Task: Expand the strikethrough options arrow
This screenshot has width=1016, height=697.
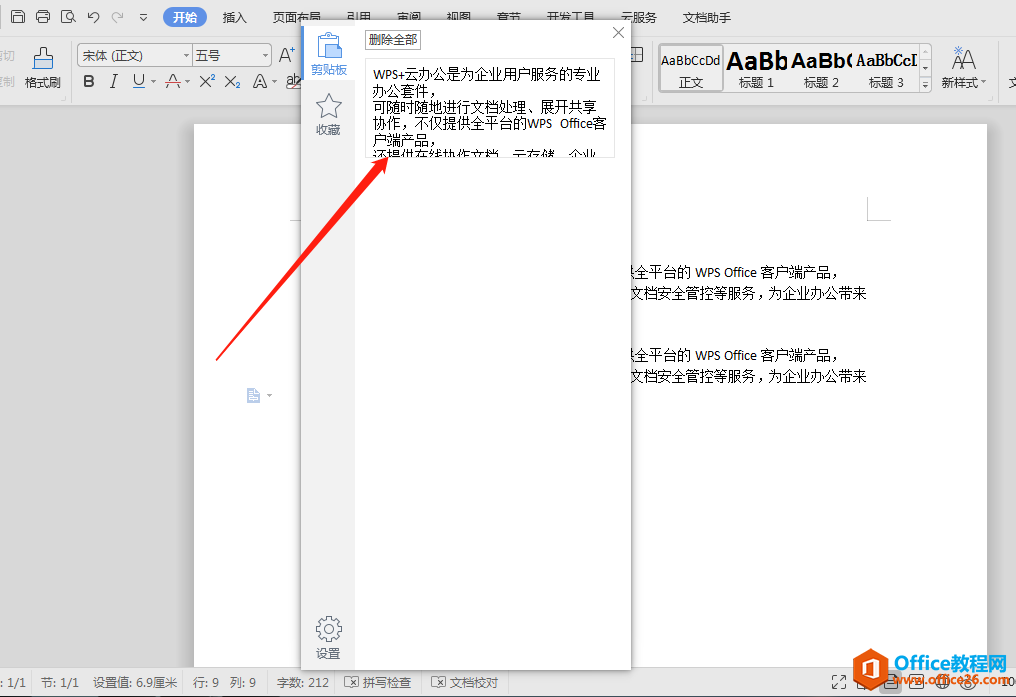Action: click(x=188, y=82)
